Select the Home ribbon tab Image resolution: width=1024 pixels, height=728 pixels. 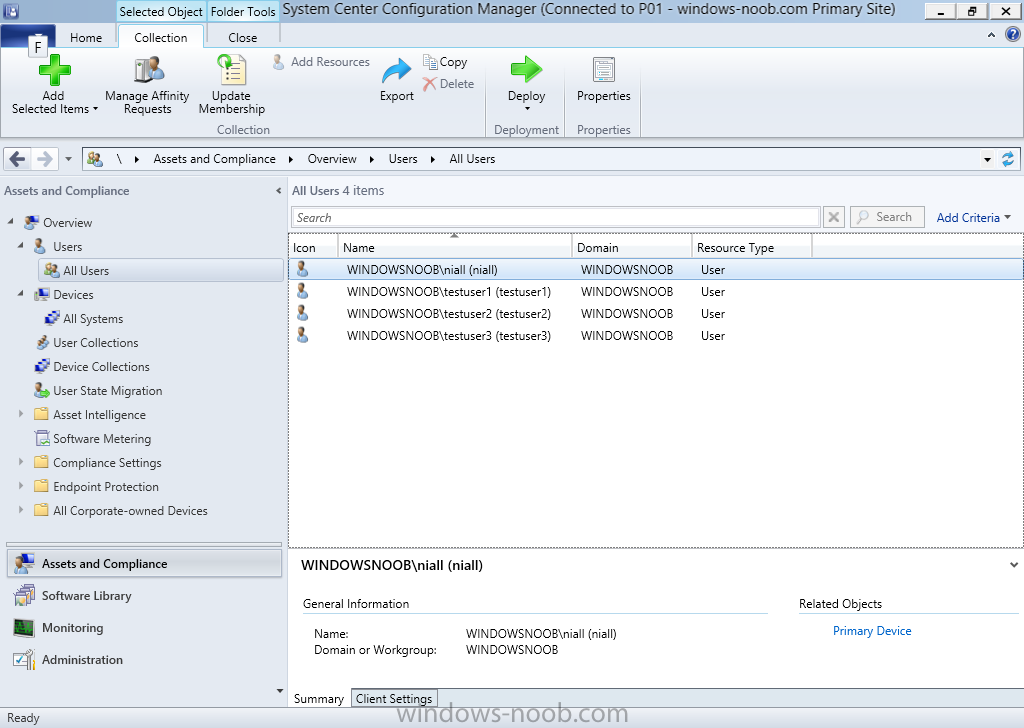(86, 38)
